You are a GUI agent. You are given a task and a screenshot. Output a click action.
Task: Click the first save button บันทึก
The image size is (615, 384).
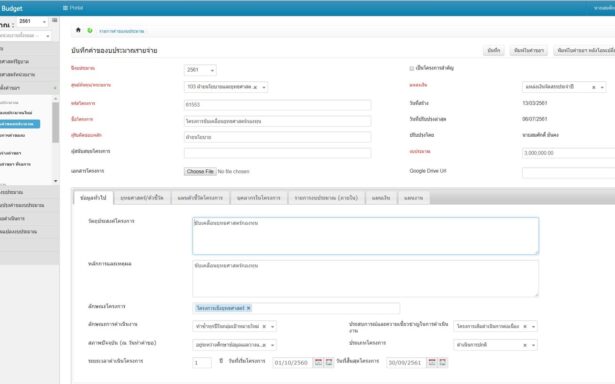tap(494, 51)
